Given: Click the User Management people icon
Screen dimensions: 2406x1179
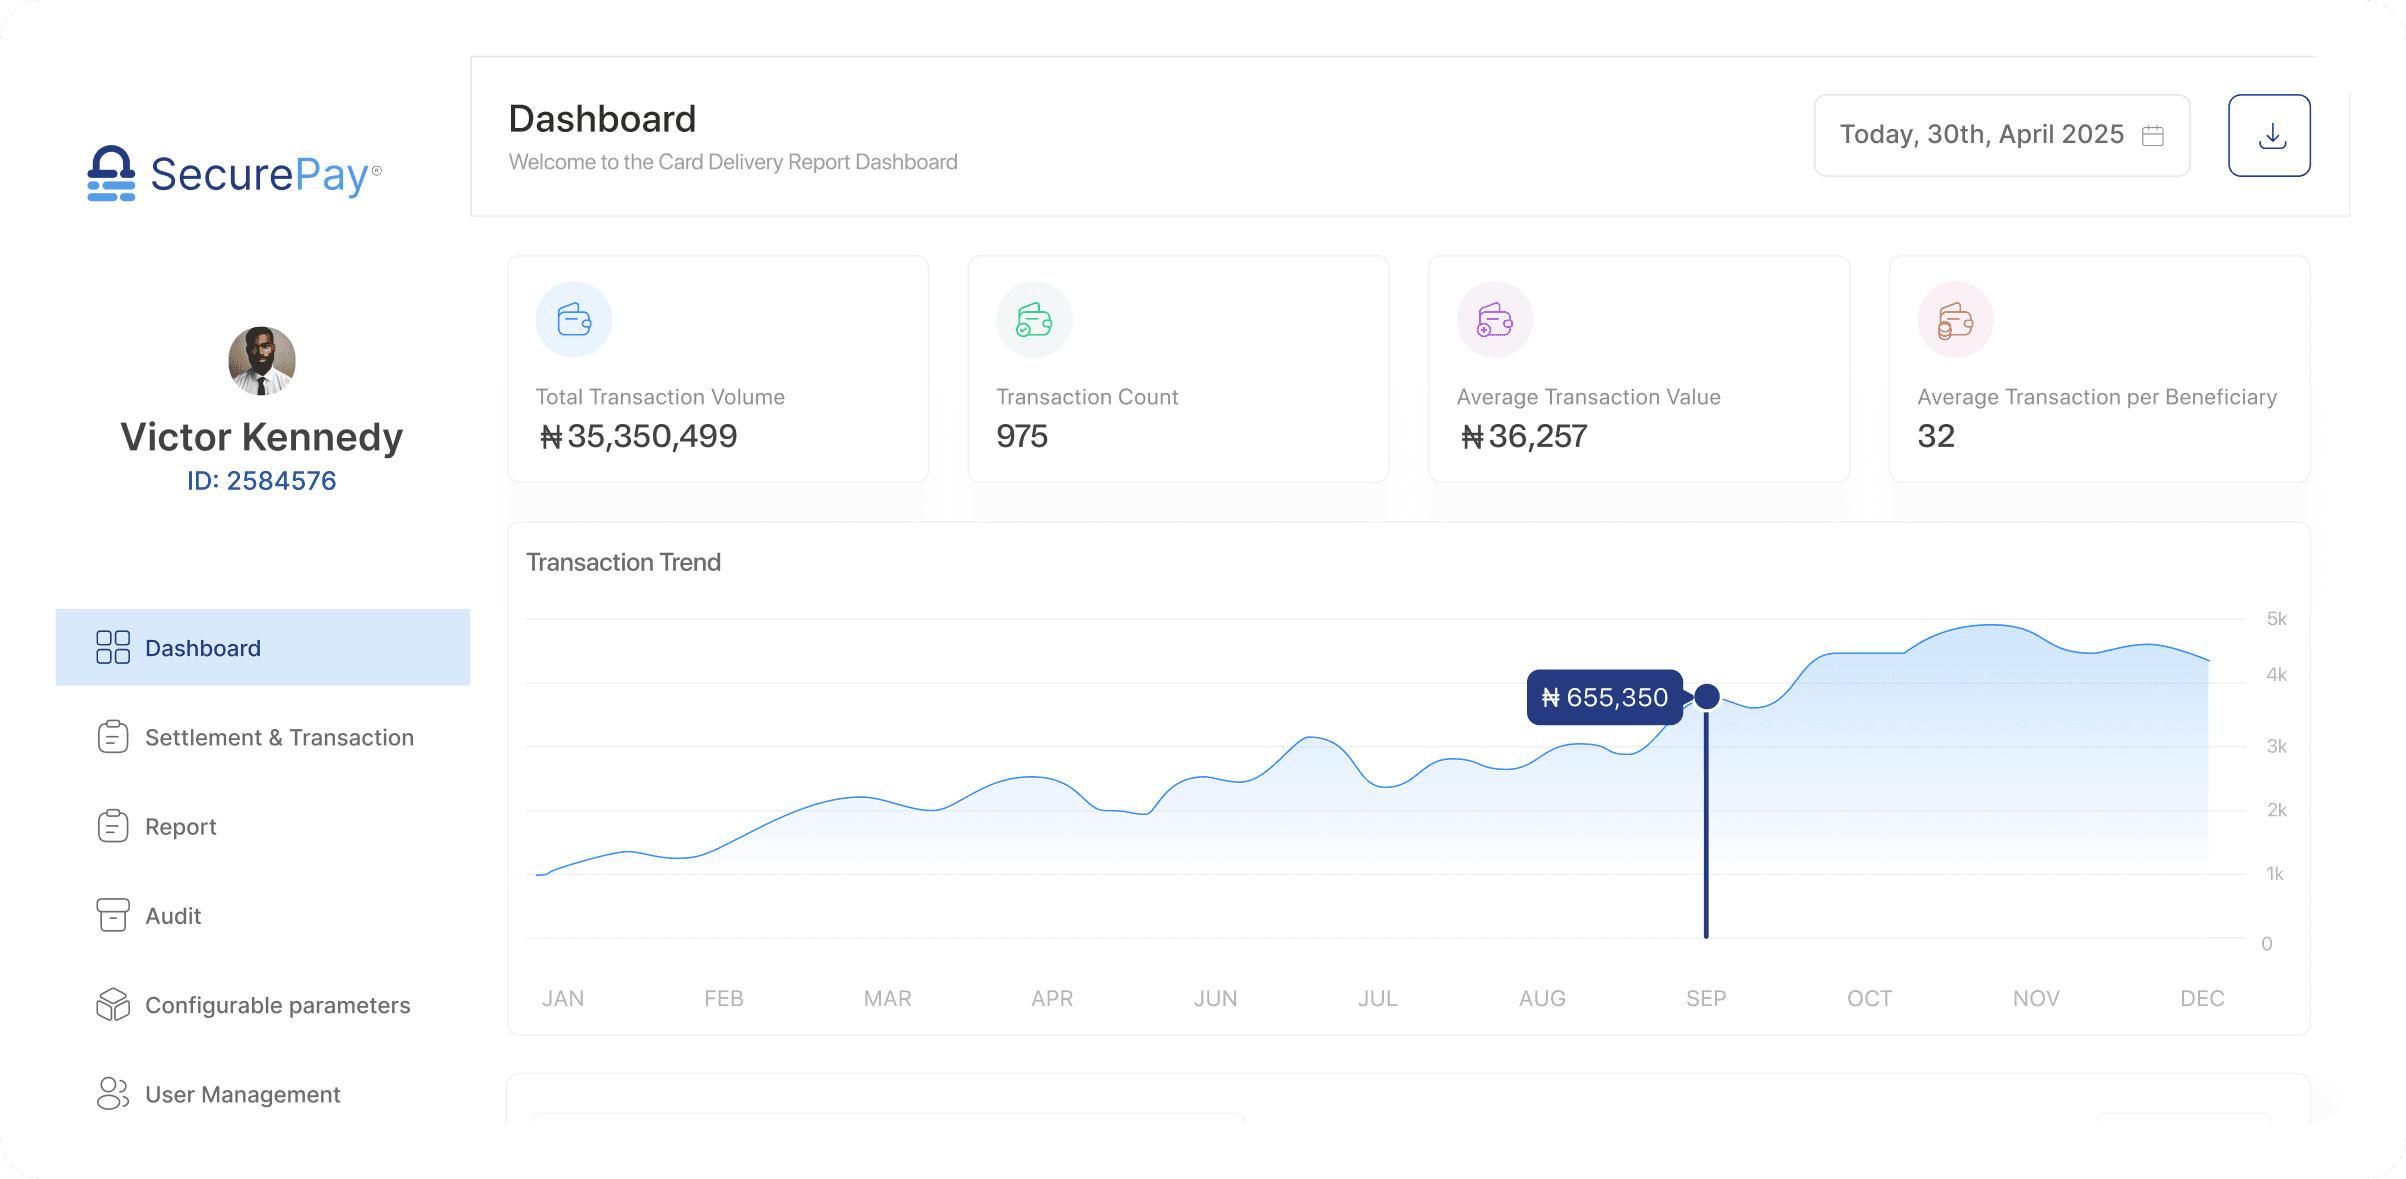Looking at the screenshot, I should (x=113, y=1093).
